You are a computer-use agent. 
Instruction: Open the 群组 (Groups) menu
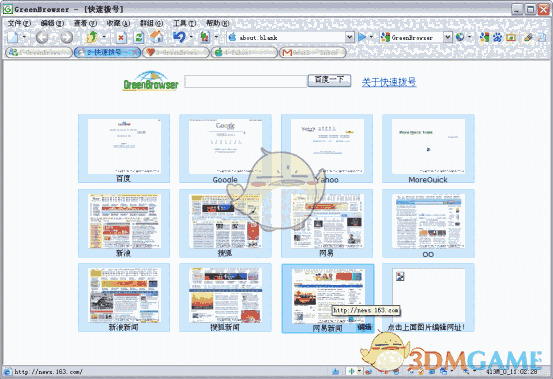(151, 23)
